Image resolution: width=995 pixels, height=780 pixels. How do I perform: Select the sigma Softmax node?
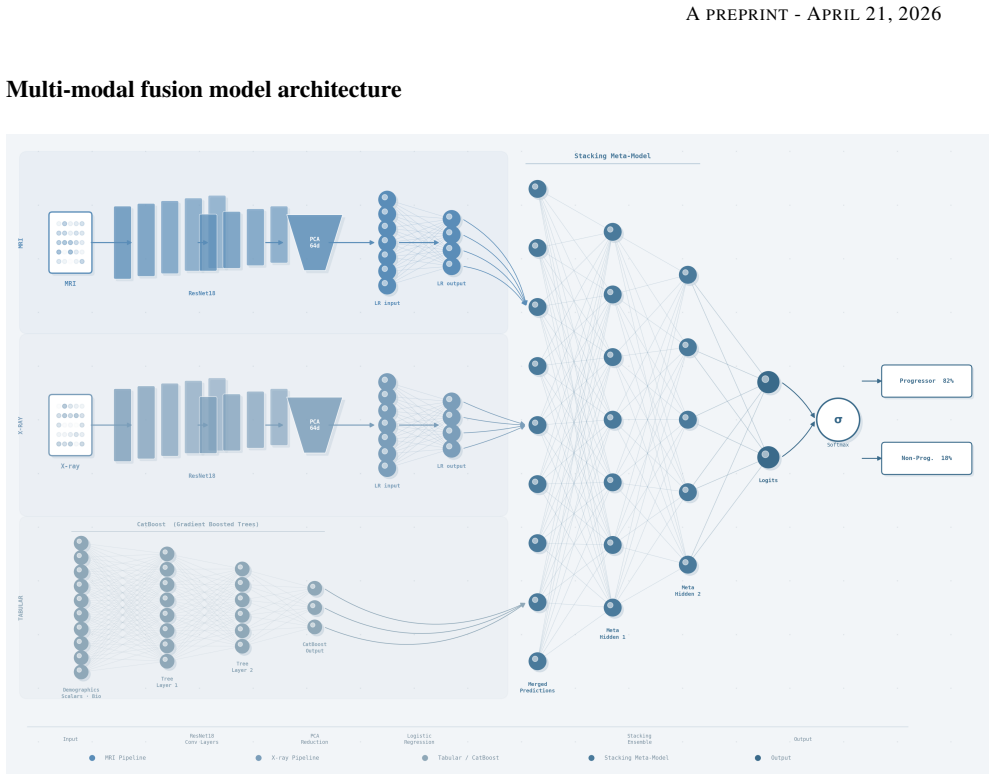click(838, 420)
